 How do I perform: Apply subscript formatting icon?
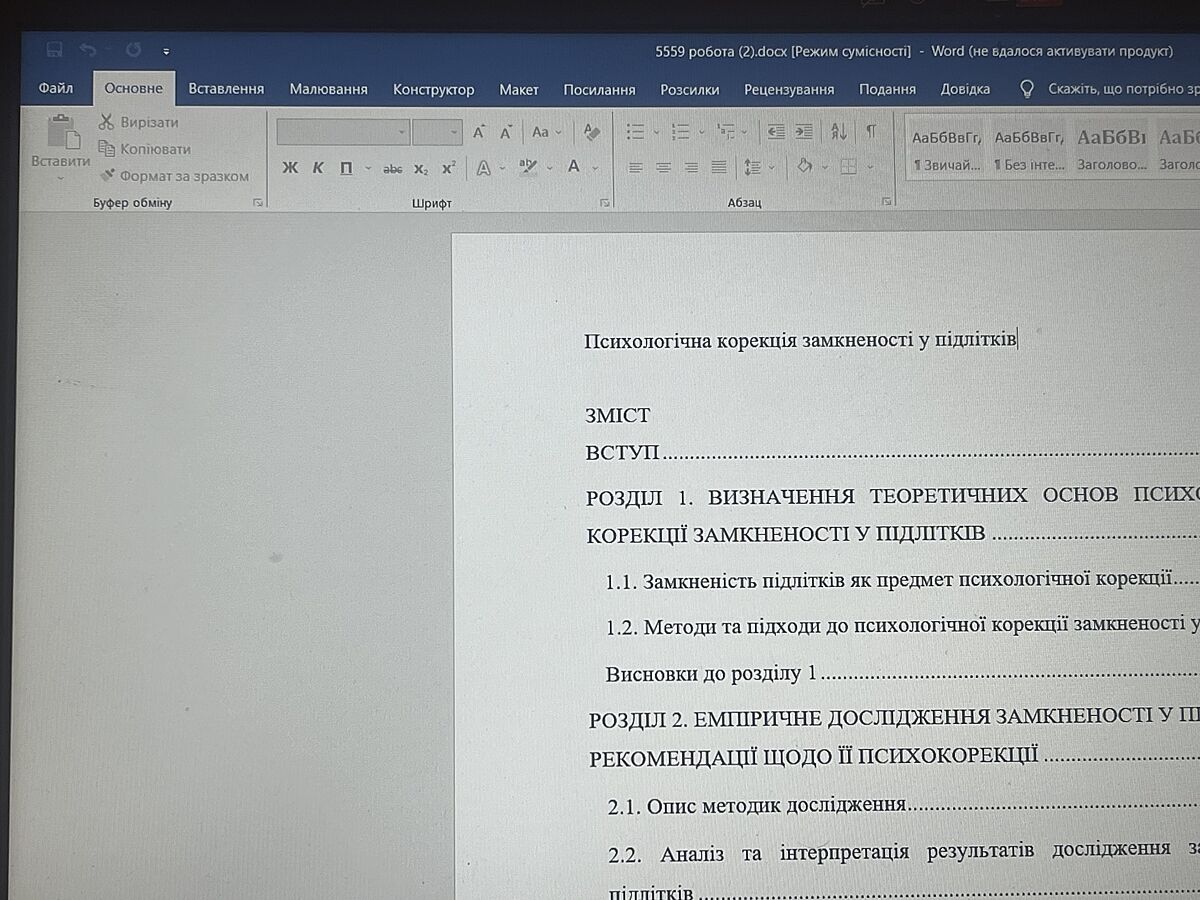coord(421,168)
